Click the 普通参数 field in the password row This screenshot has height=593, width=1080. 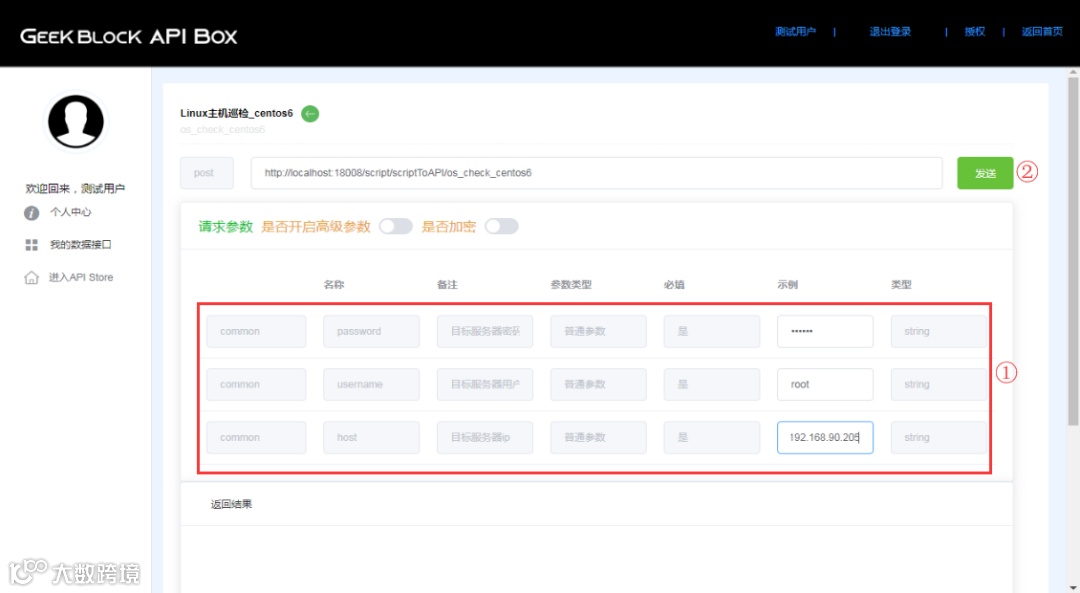point(599,331)
